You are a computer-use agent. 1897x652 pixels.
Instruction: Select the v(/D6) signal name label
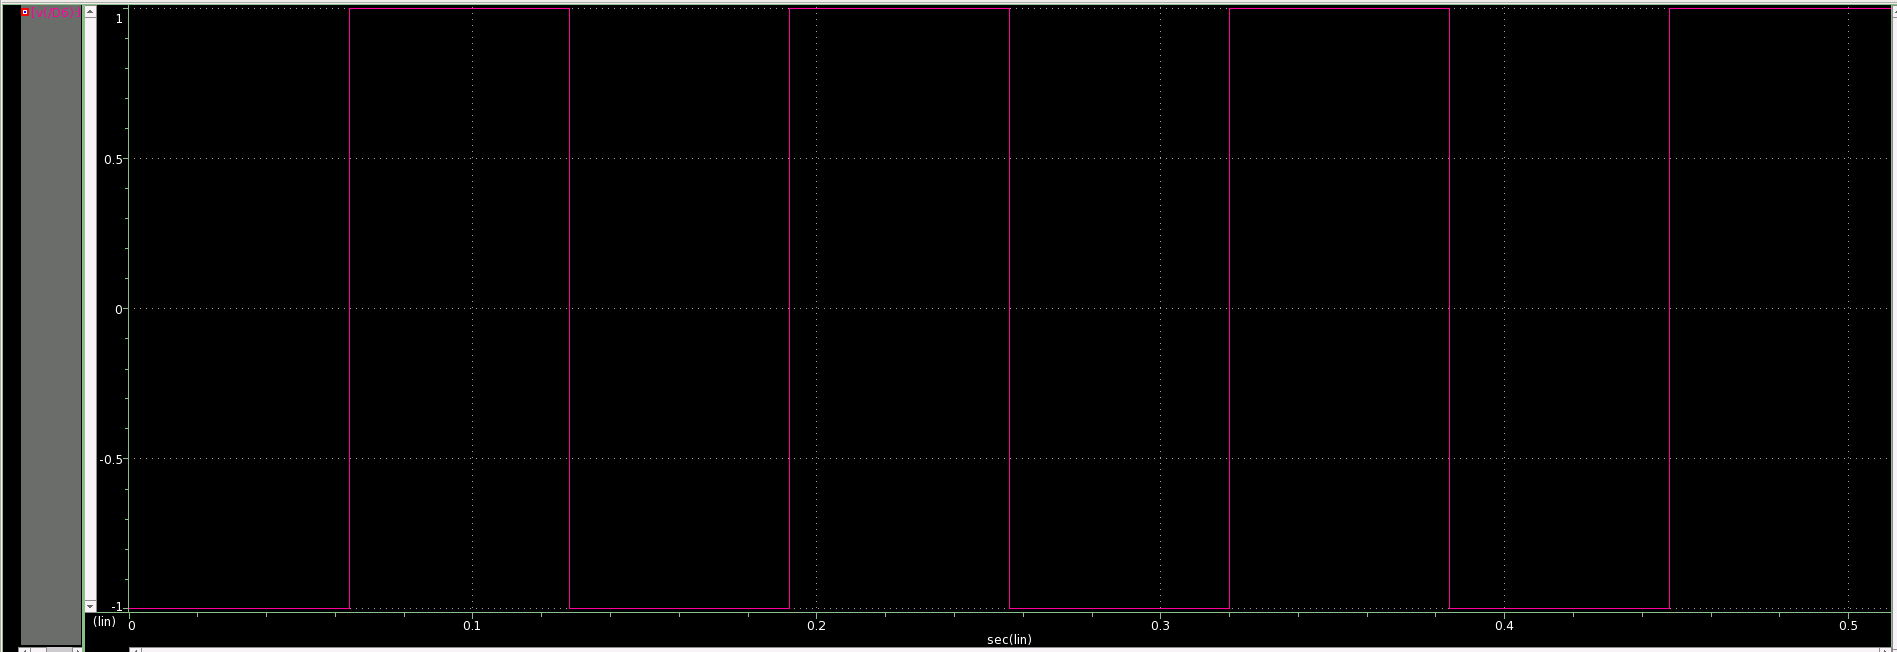pos(55,12)
